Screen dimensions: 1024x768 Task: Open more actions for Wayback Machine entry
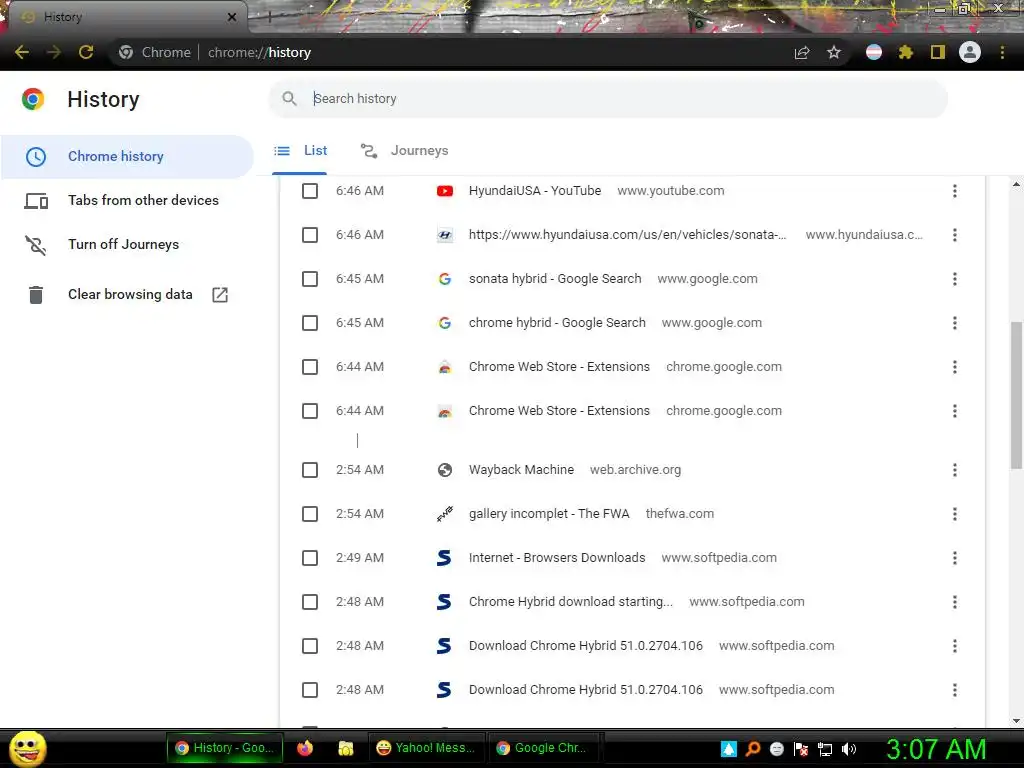click(955, 470)
